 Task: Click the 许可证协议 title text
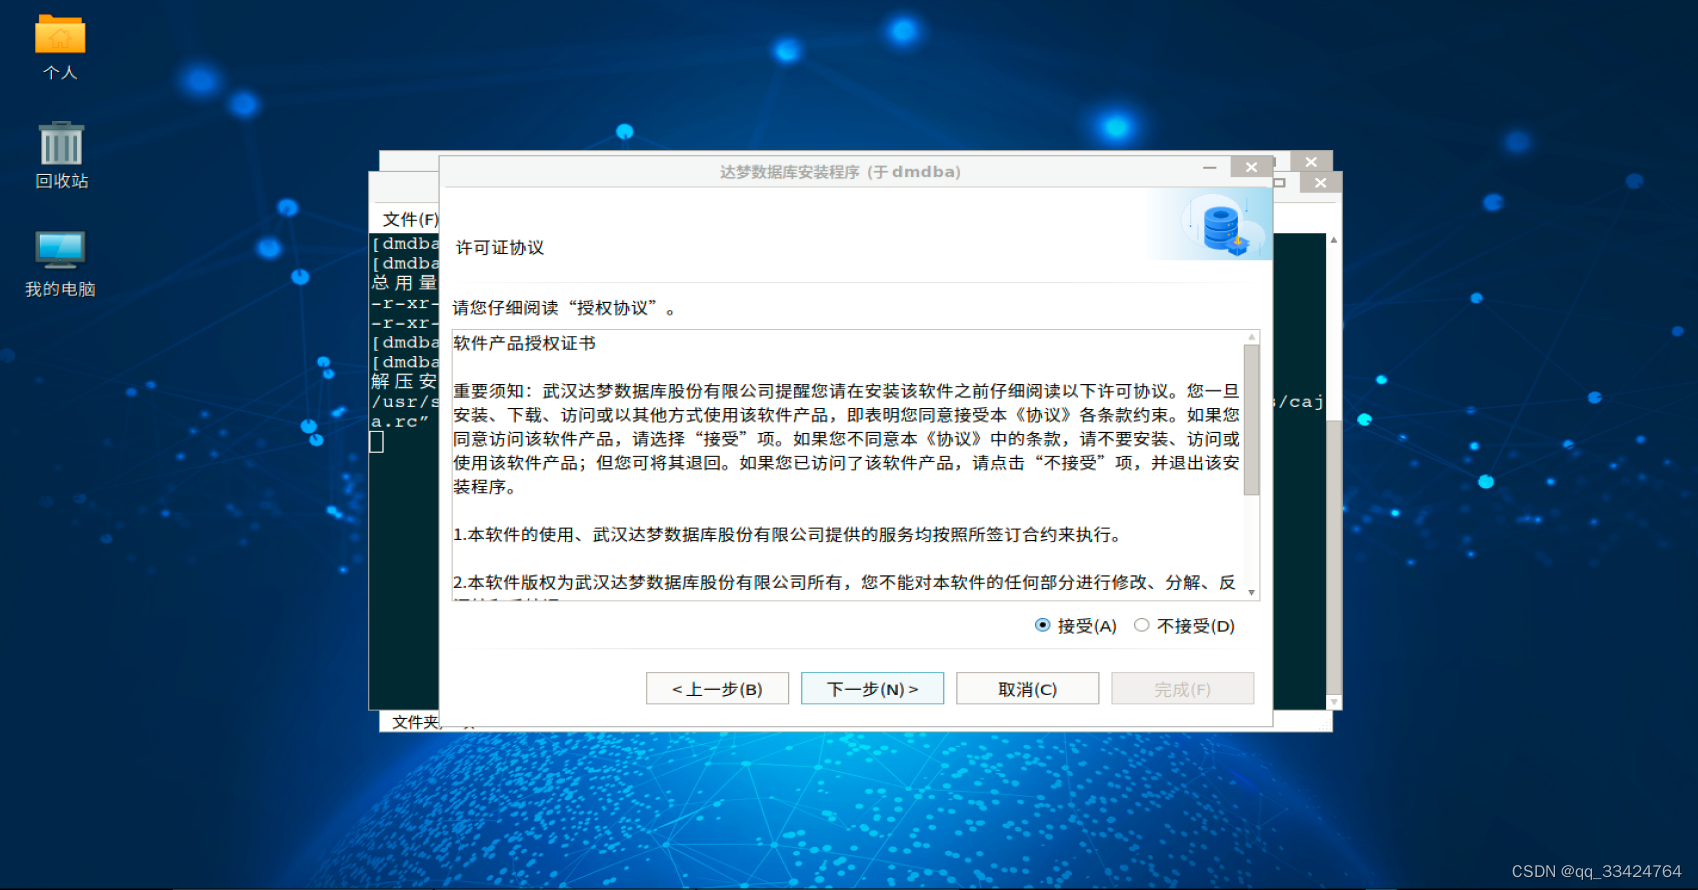pos(500,247)
